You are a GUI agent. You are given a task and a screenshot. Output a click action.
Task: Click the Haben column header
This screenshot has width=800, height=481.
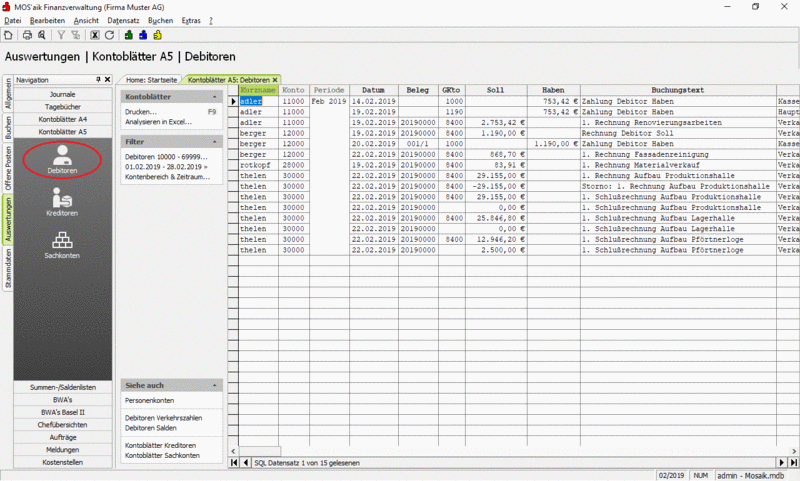(553, 90)
